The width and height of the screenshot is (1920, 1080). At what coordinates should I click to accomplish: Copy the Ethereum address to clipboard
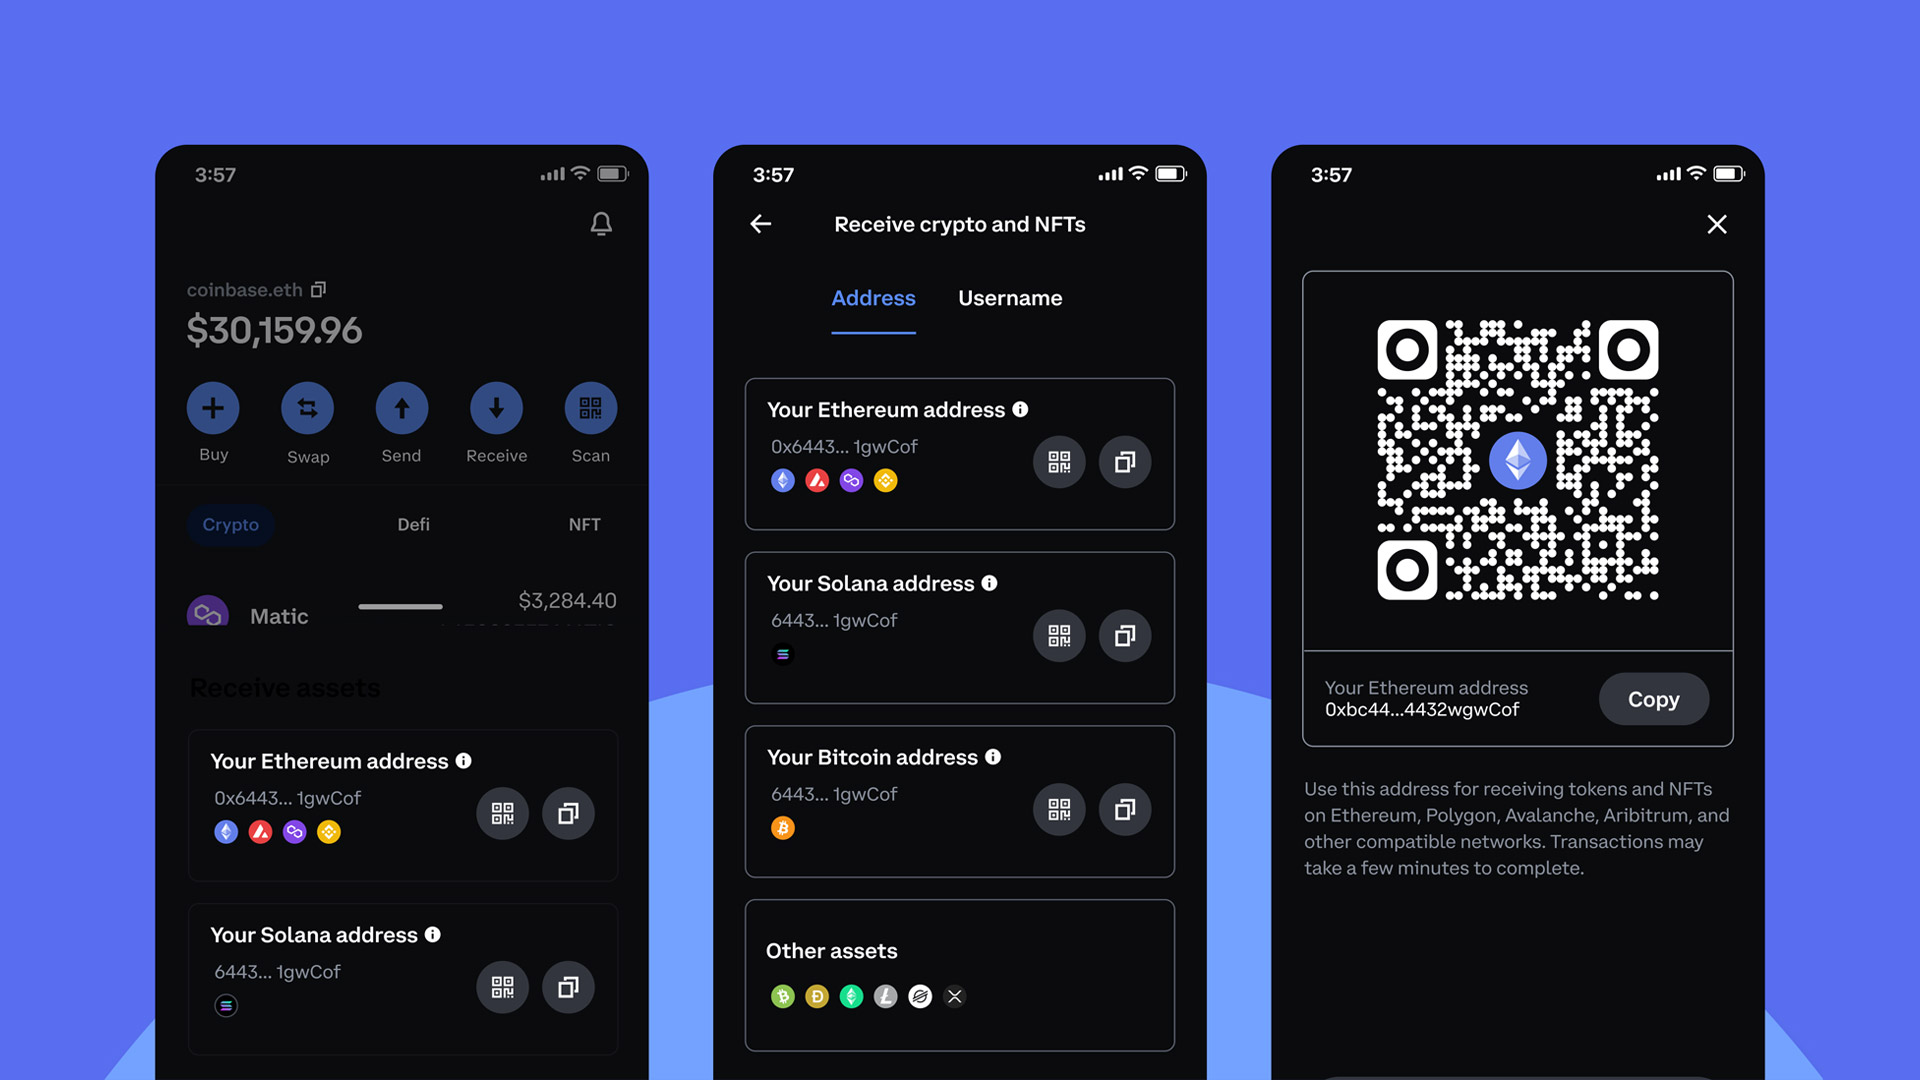point(1652,699)
